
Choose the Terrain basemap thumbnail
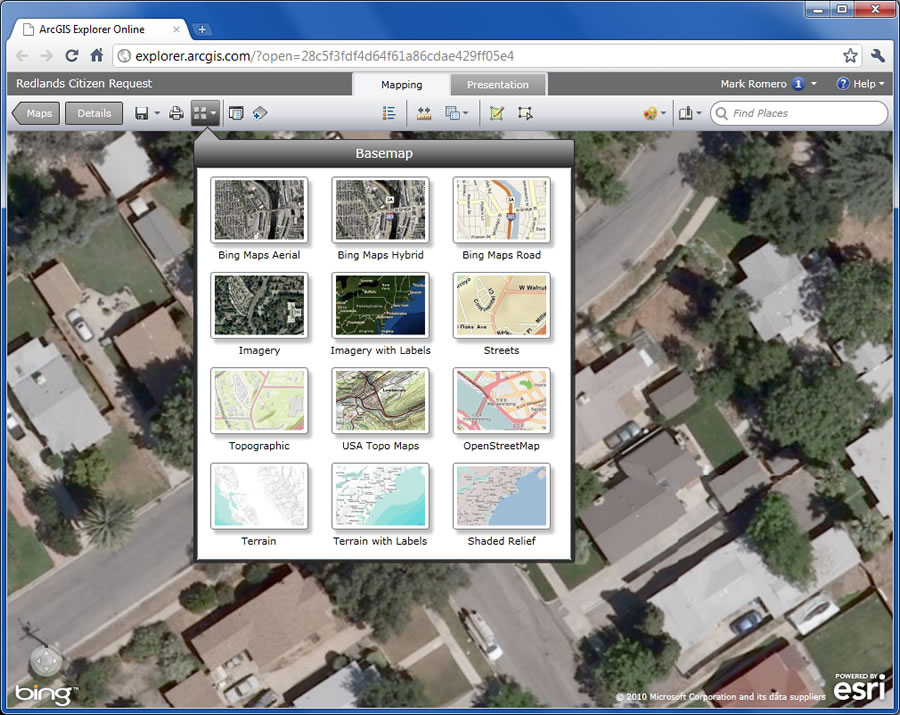259,496
